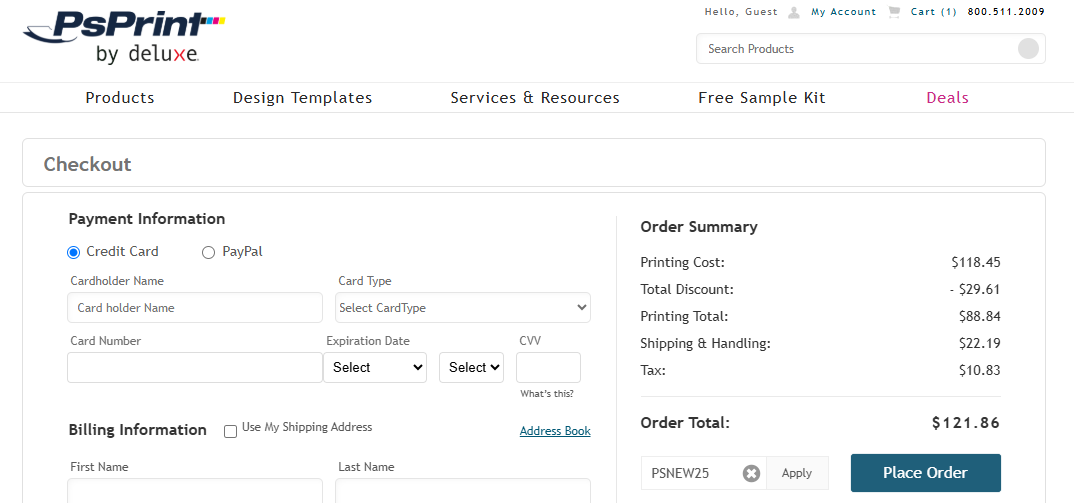Viewport: 1074px width, 503px height.
Task: Click the My Account link
Action: [843, 12]
